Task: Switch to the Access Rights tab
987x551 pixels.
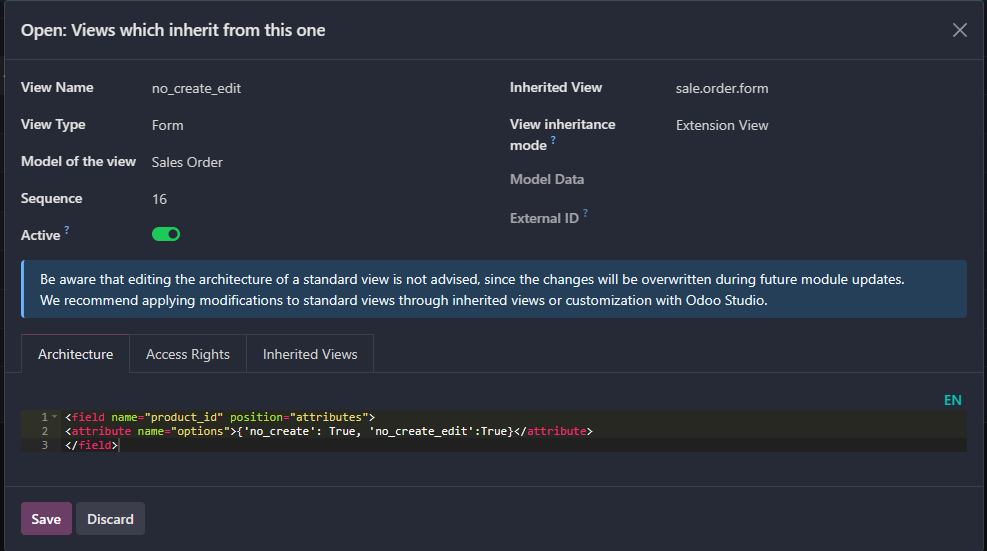Action: pyautogui.click(x=188, y=354)
